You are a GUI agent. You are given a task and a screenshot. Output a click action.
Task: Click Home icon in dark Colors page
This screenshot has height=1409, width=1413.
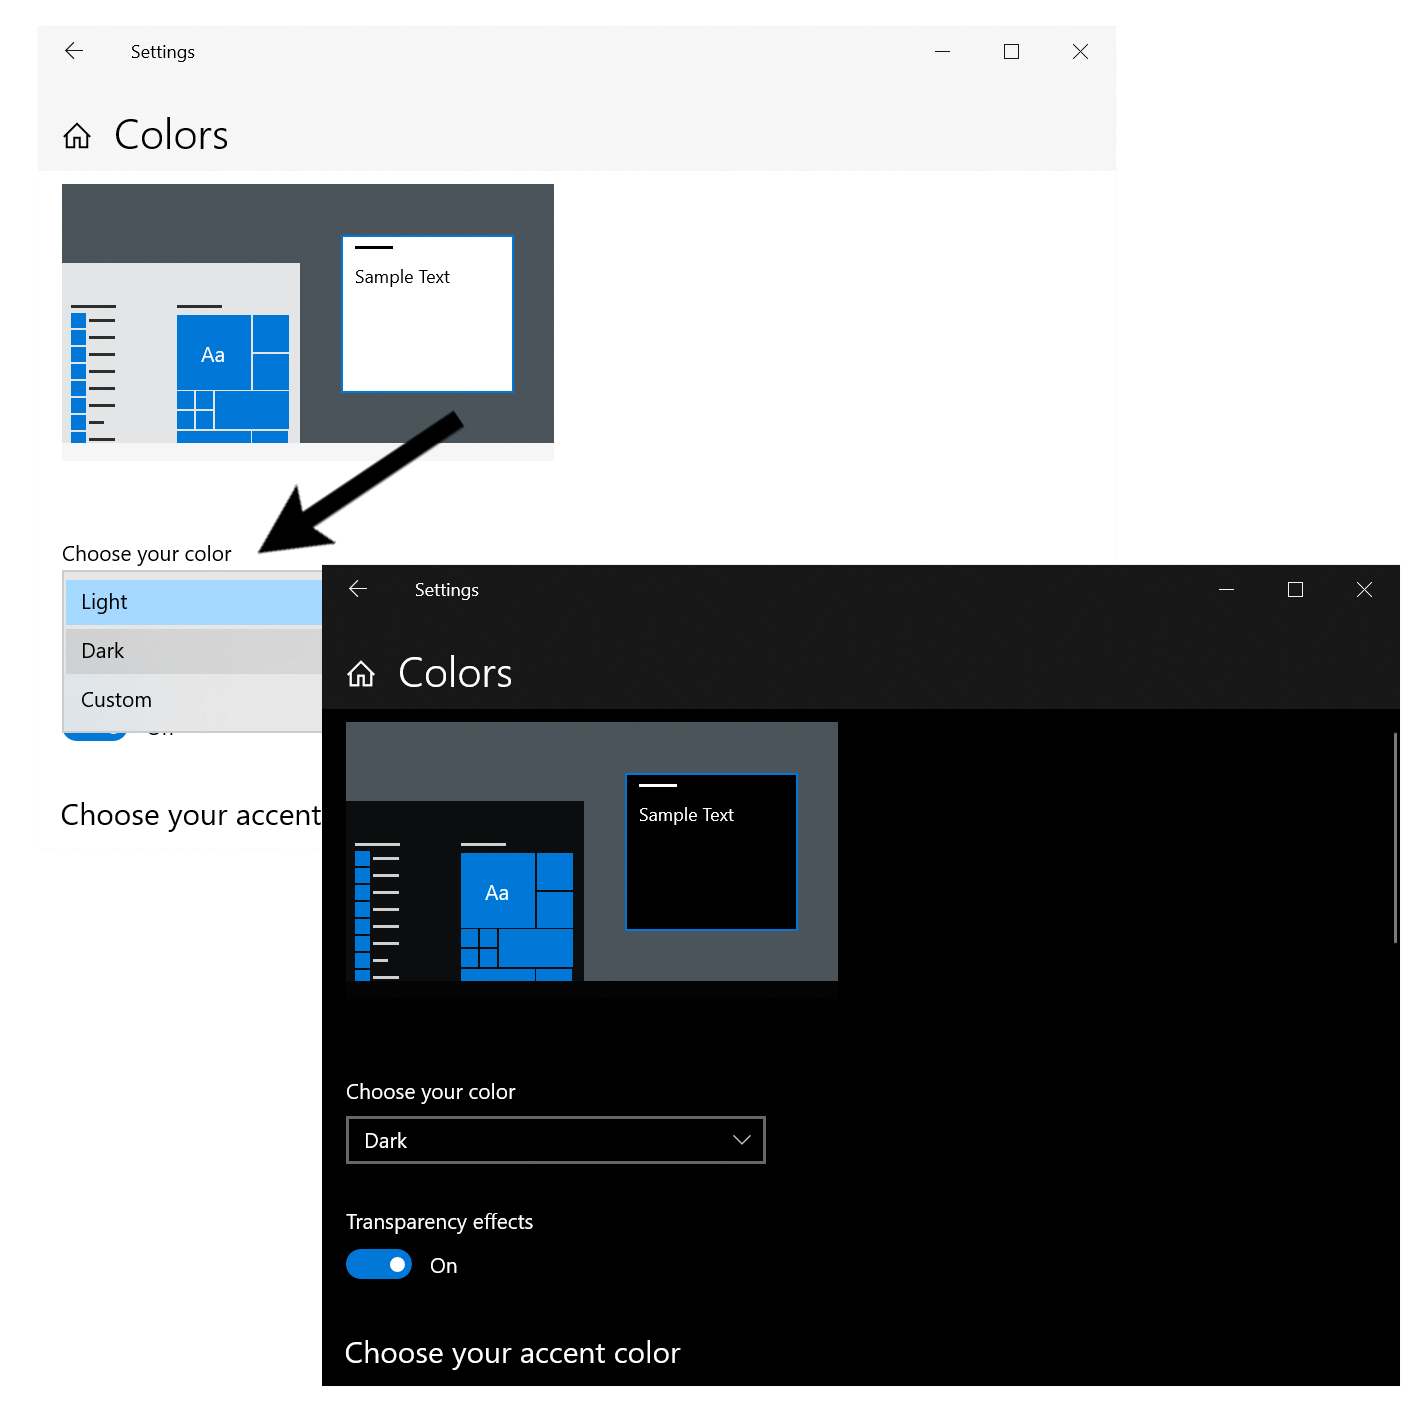point(361,674)
